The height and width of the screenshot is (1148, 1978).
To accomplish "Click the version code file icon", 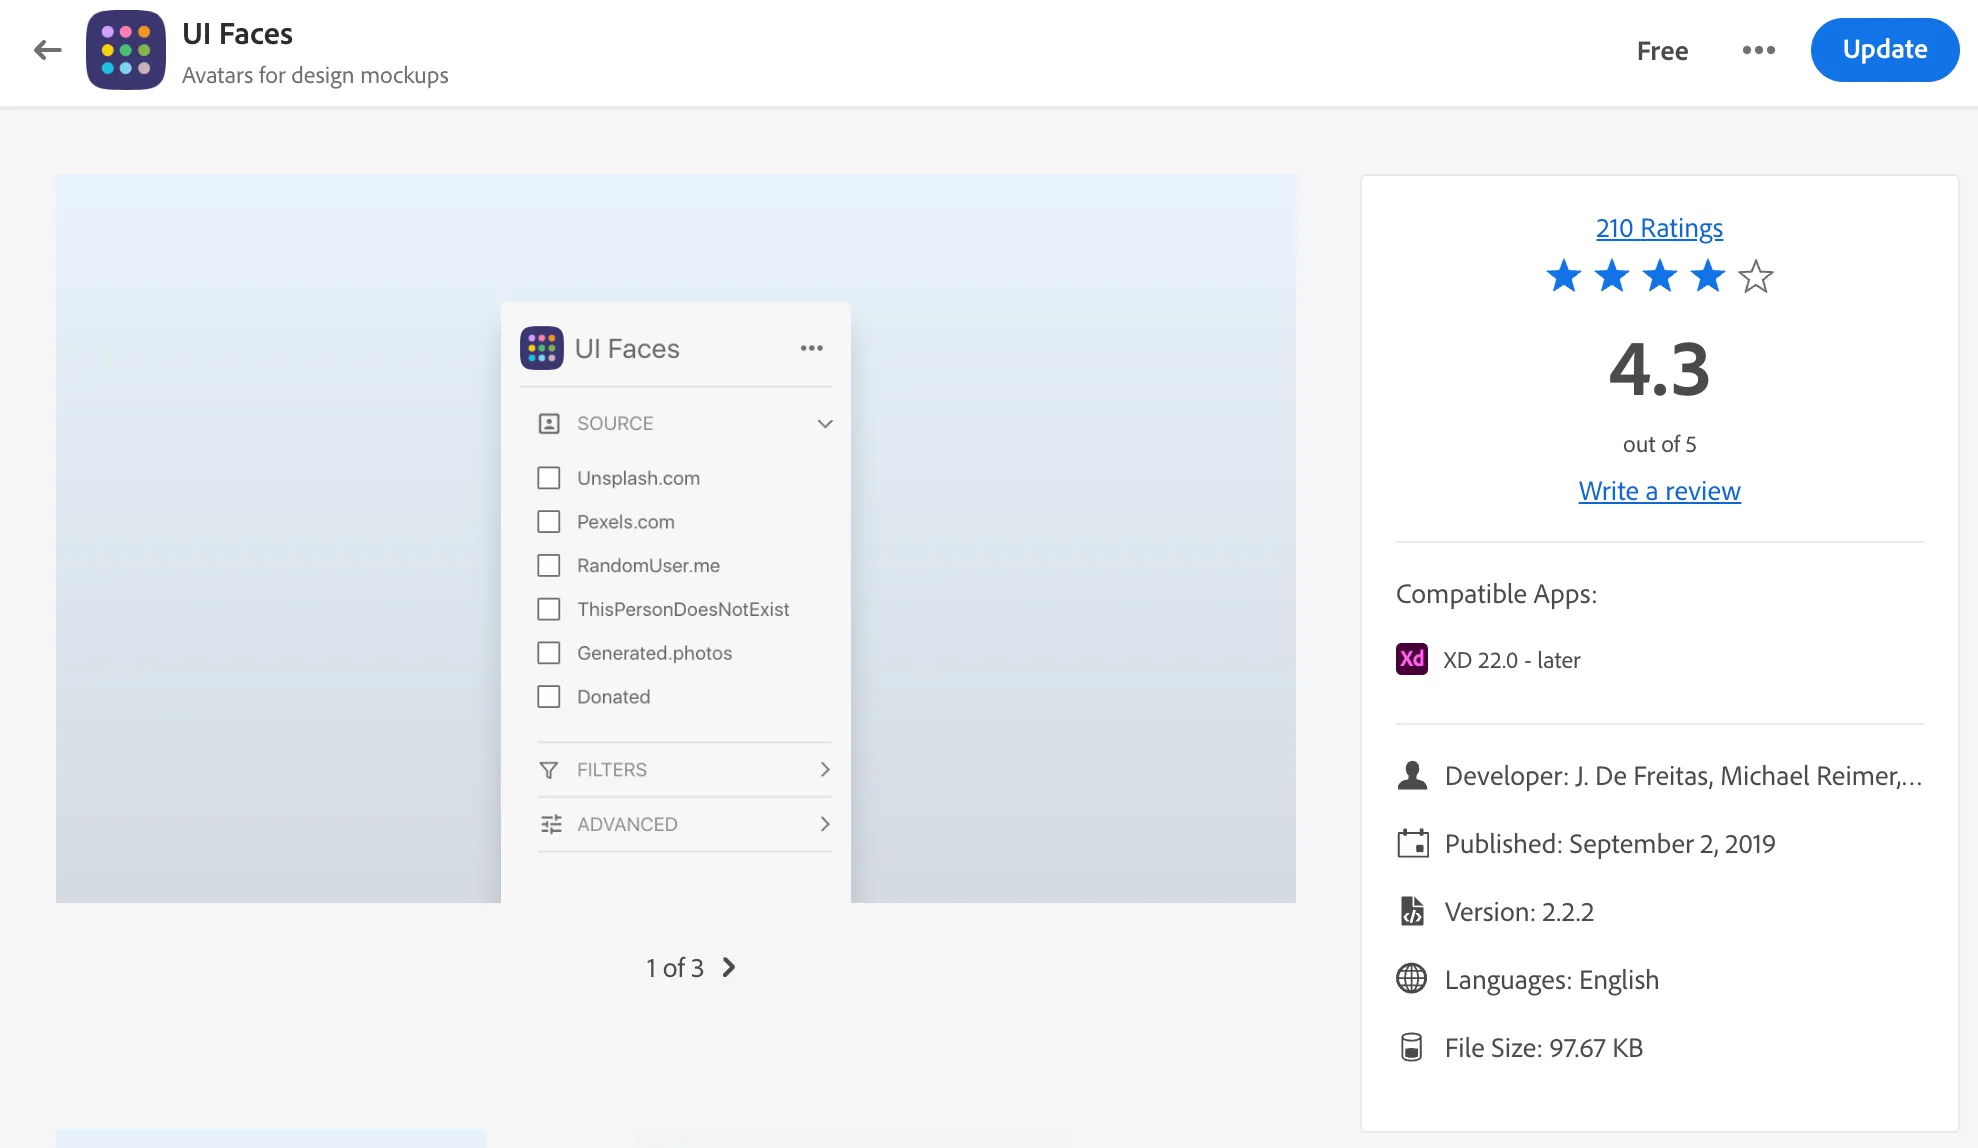I will (1412, 912).
